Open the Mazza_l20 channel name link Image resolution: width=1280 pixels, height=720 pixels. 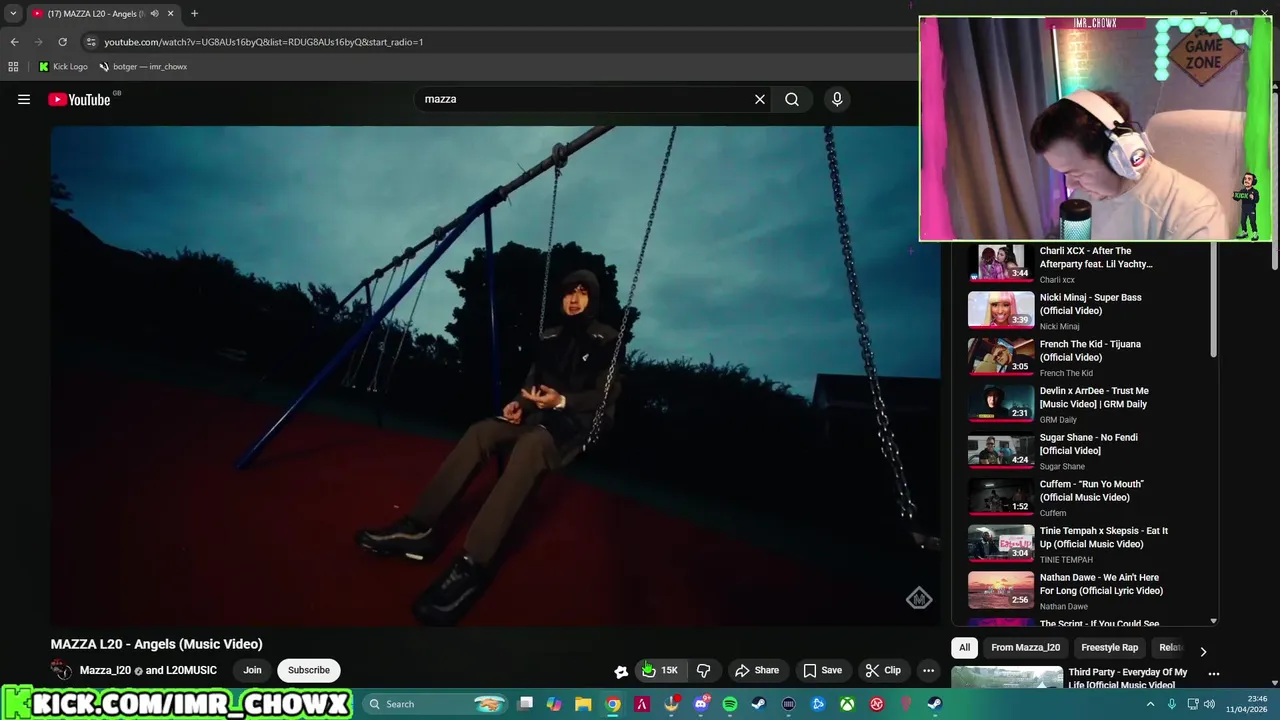105,670
